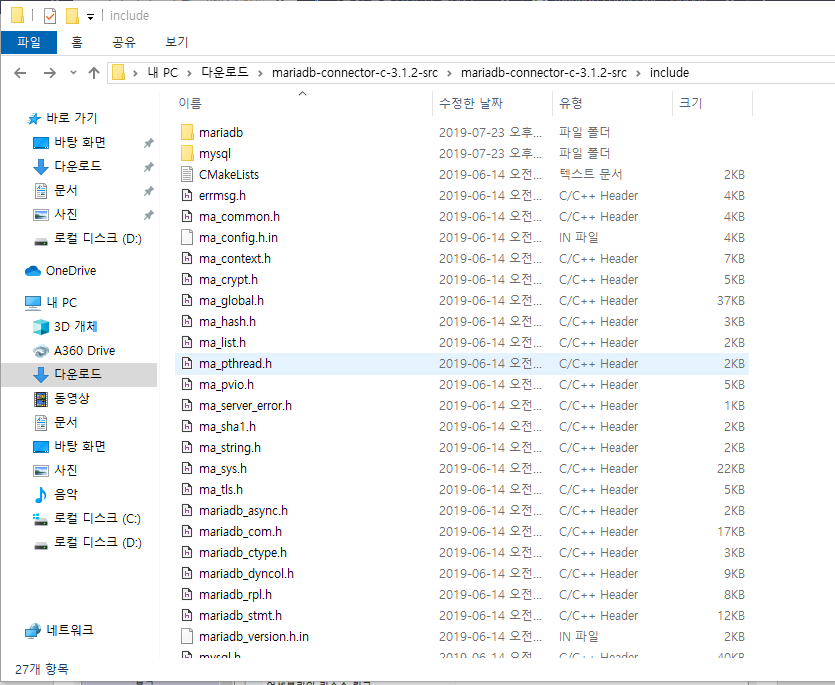Select the ma_server_error.h file
This screenshot has height=685, width=835.
pyautogui.click(x=245, y=406)
